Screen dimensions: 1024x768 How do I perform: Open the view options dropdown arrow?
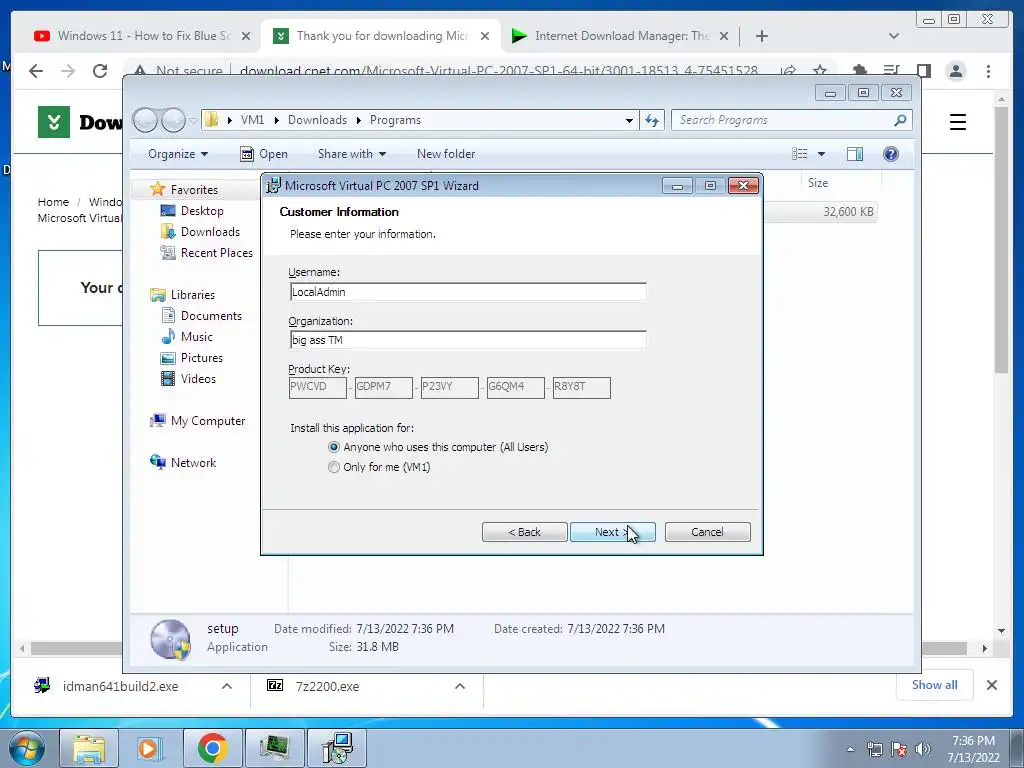coord(822,154)
